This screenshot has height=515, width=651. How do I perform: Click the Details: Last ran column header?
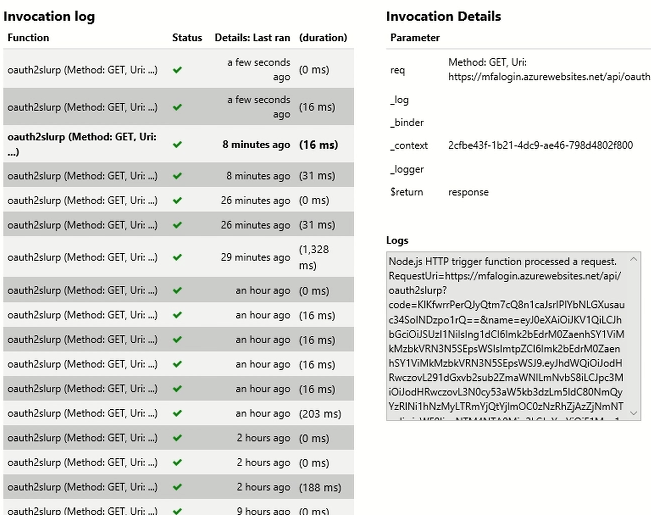click(252, 38)
